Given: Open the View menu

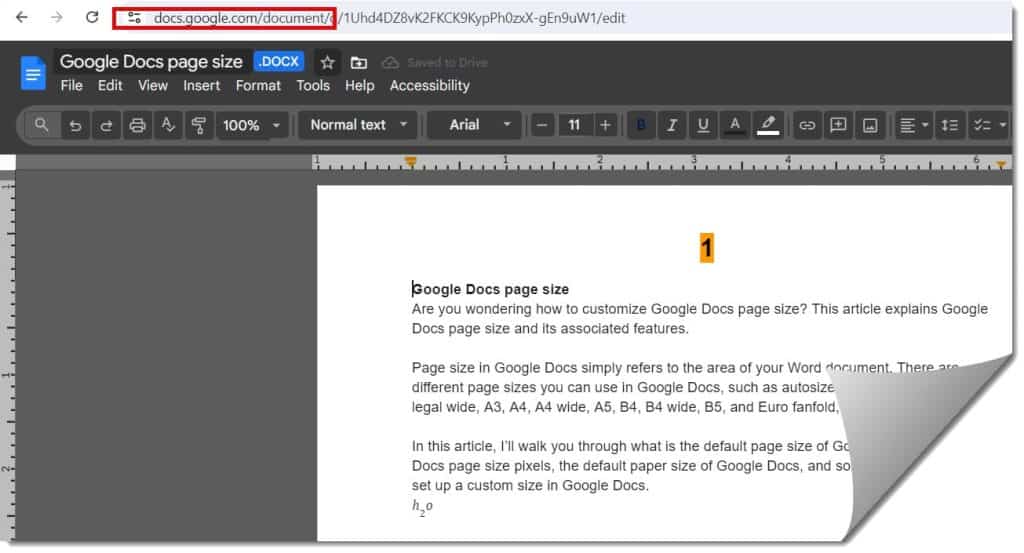Looking at the screenshot, I should point(153,86).
